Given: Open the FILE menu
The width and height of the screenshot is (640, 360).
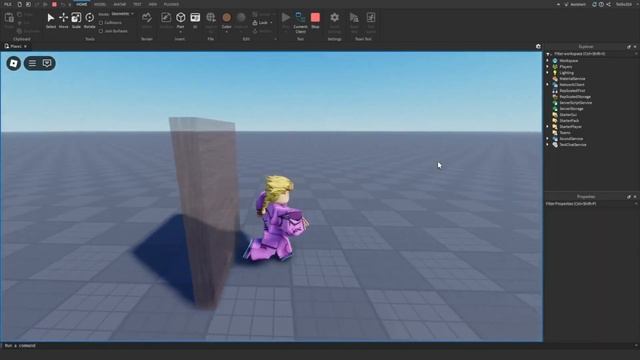Looking at the screenshot, I should coord(7,4).
